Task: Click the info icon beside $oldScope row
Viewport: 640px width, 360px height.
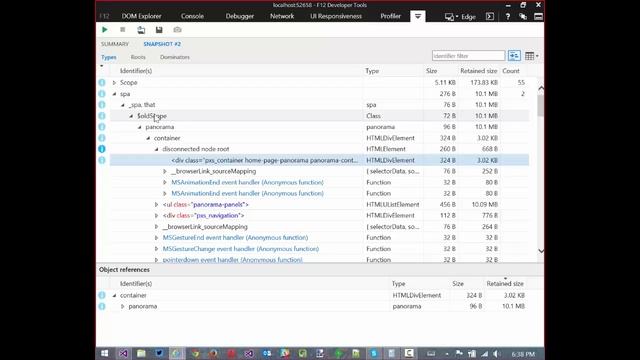Action: [102, 116]
